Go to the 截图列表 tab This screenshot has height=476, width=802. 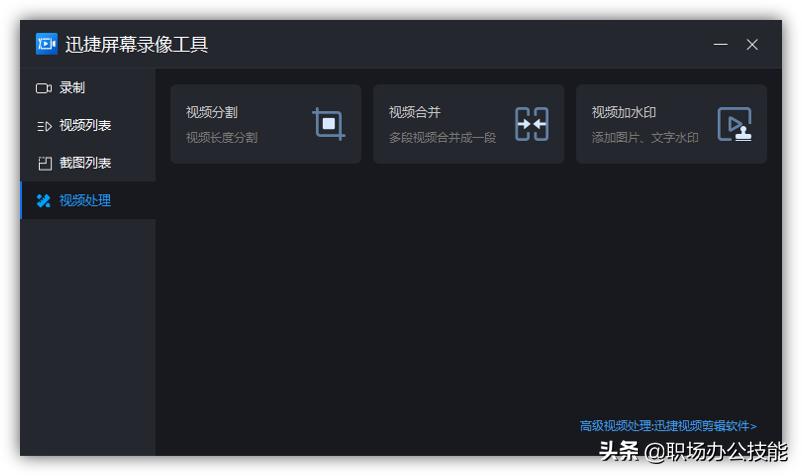pyautogui.click(x=88, y=163)
